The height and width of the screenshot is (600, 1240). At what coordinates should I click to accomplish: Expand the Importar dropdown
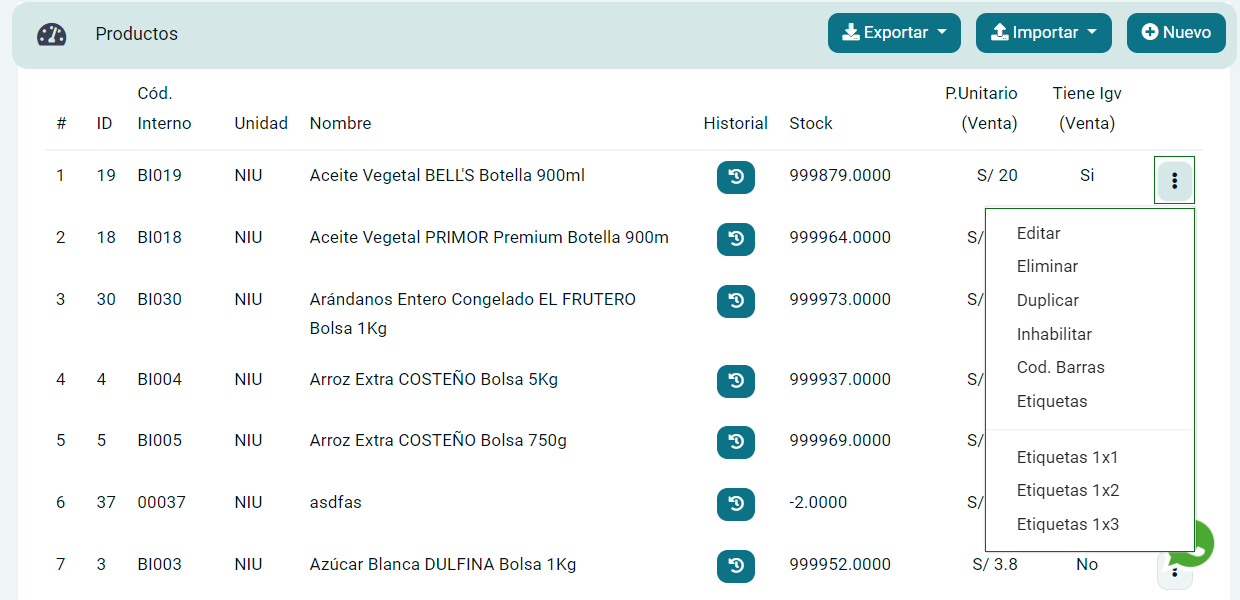1043,33
